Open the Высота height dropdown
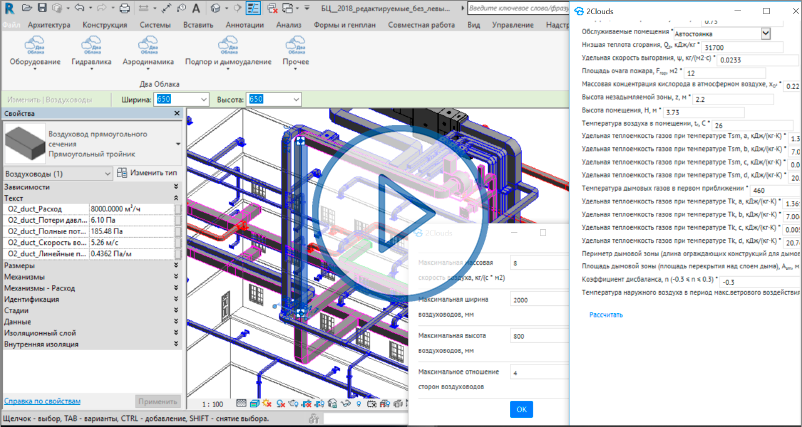 click(296, 99)
